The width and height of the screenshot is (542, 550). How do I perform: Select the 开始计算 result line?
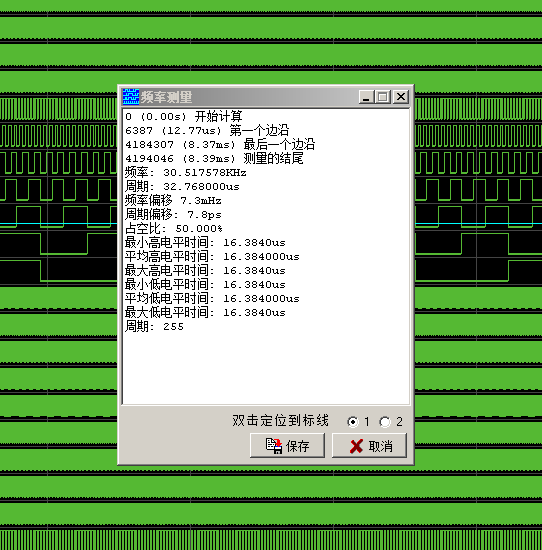[x=184, y=116]
